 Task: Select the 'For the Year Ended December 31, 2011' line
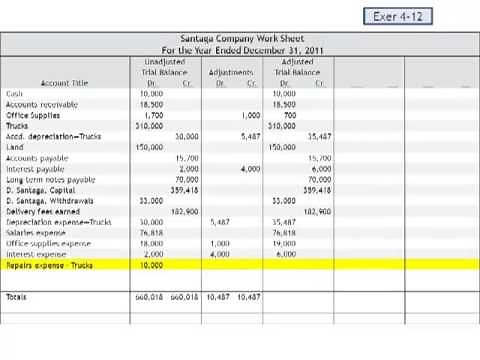(242, 51)
